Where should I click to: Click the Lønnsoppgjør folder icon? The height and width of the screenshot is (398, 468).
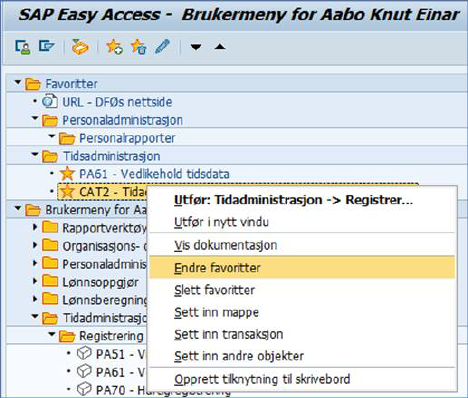point(50,281)
